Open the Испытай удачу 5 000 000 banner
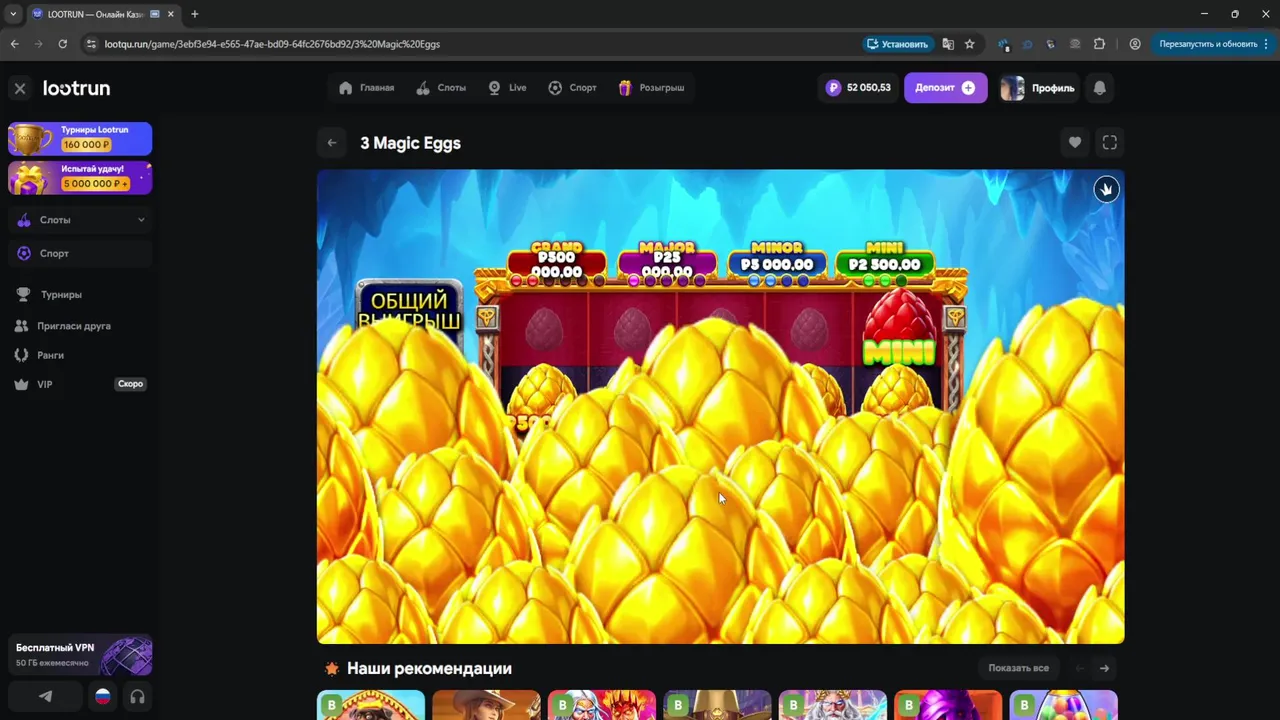This screenshot has height=720, width=1280. tap(80, 177)
